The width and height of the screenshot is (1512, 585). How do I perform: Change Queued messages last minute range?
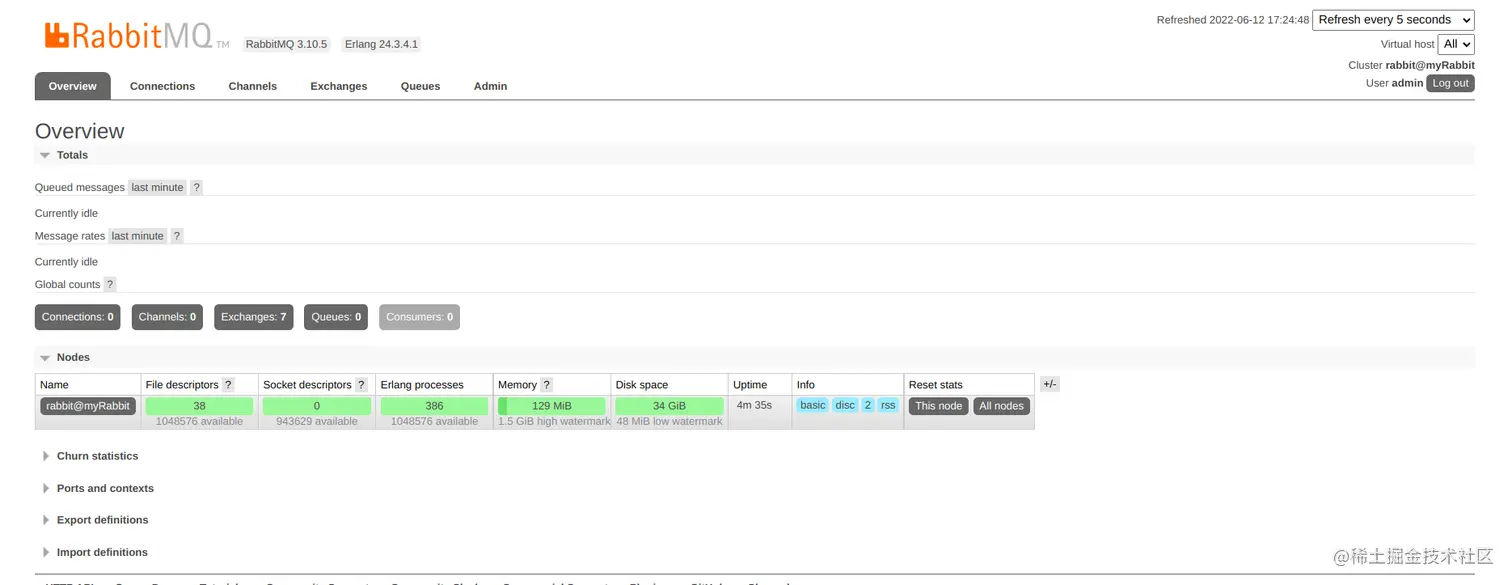[158, 188]
